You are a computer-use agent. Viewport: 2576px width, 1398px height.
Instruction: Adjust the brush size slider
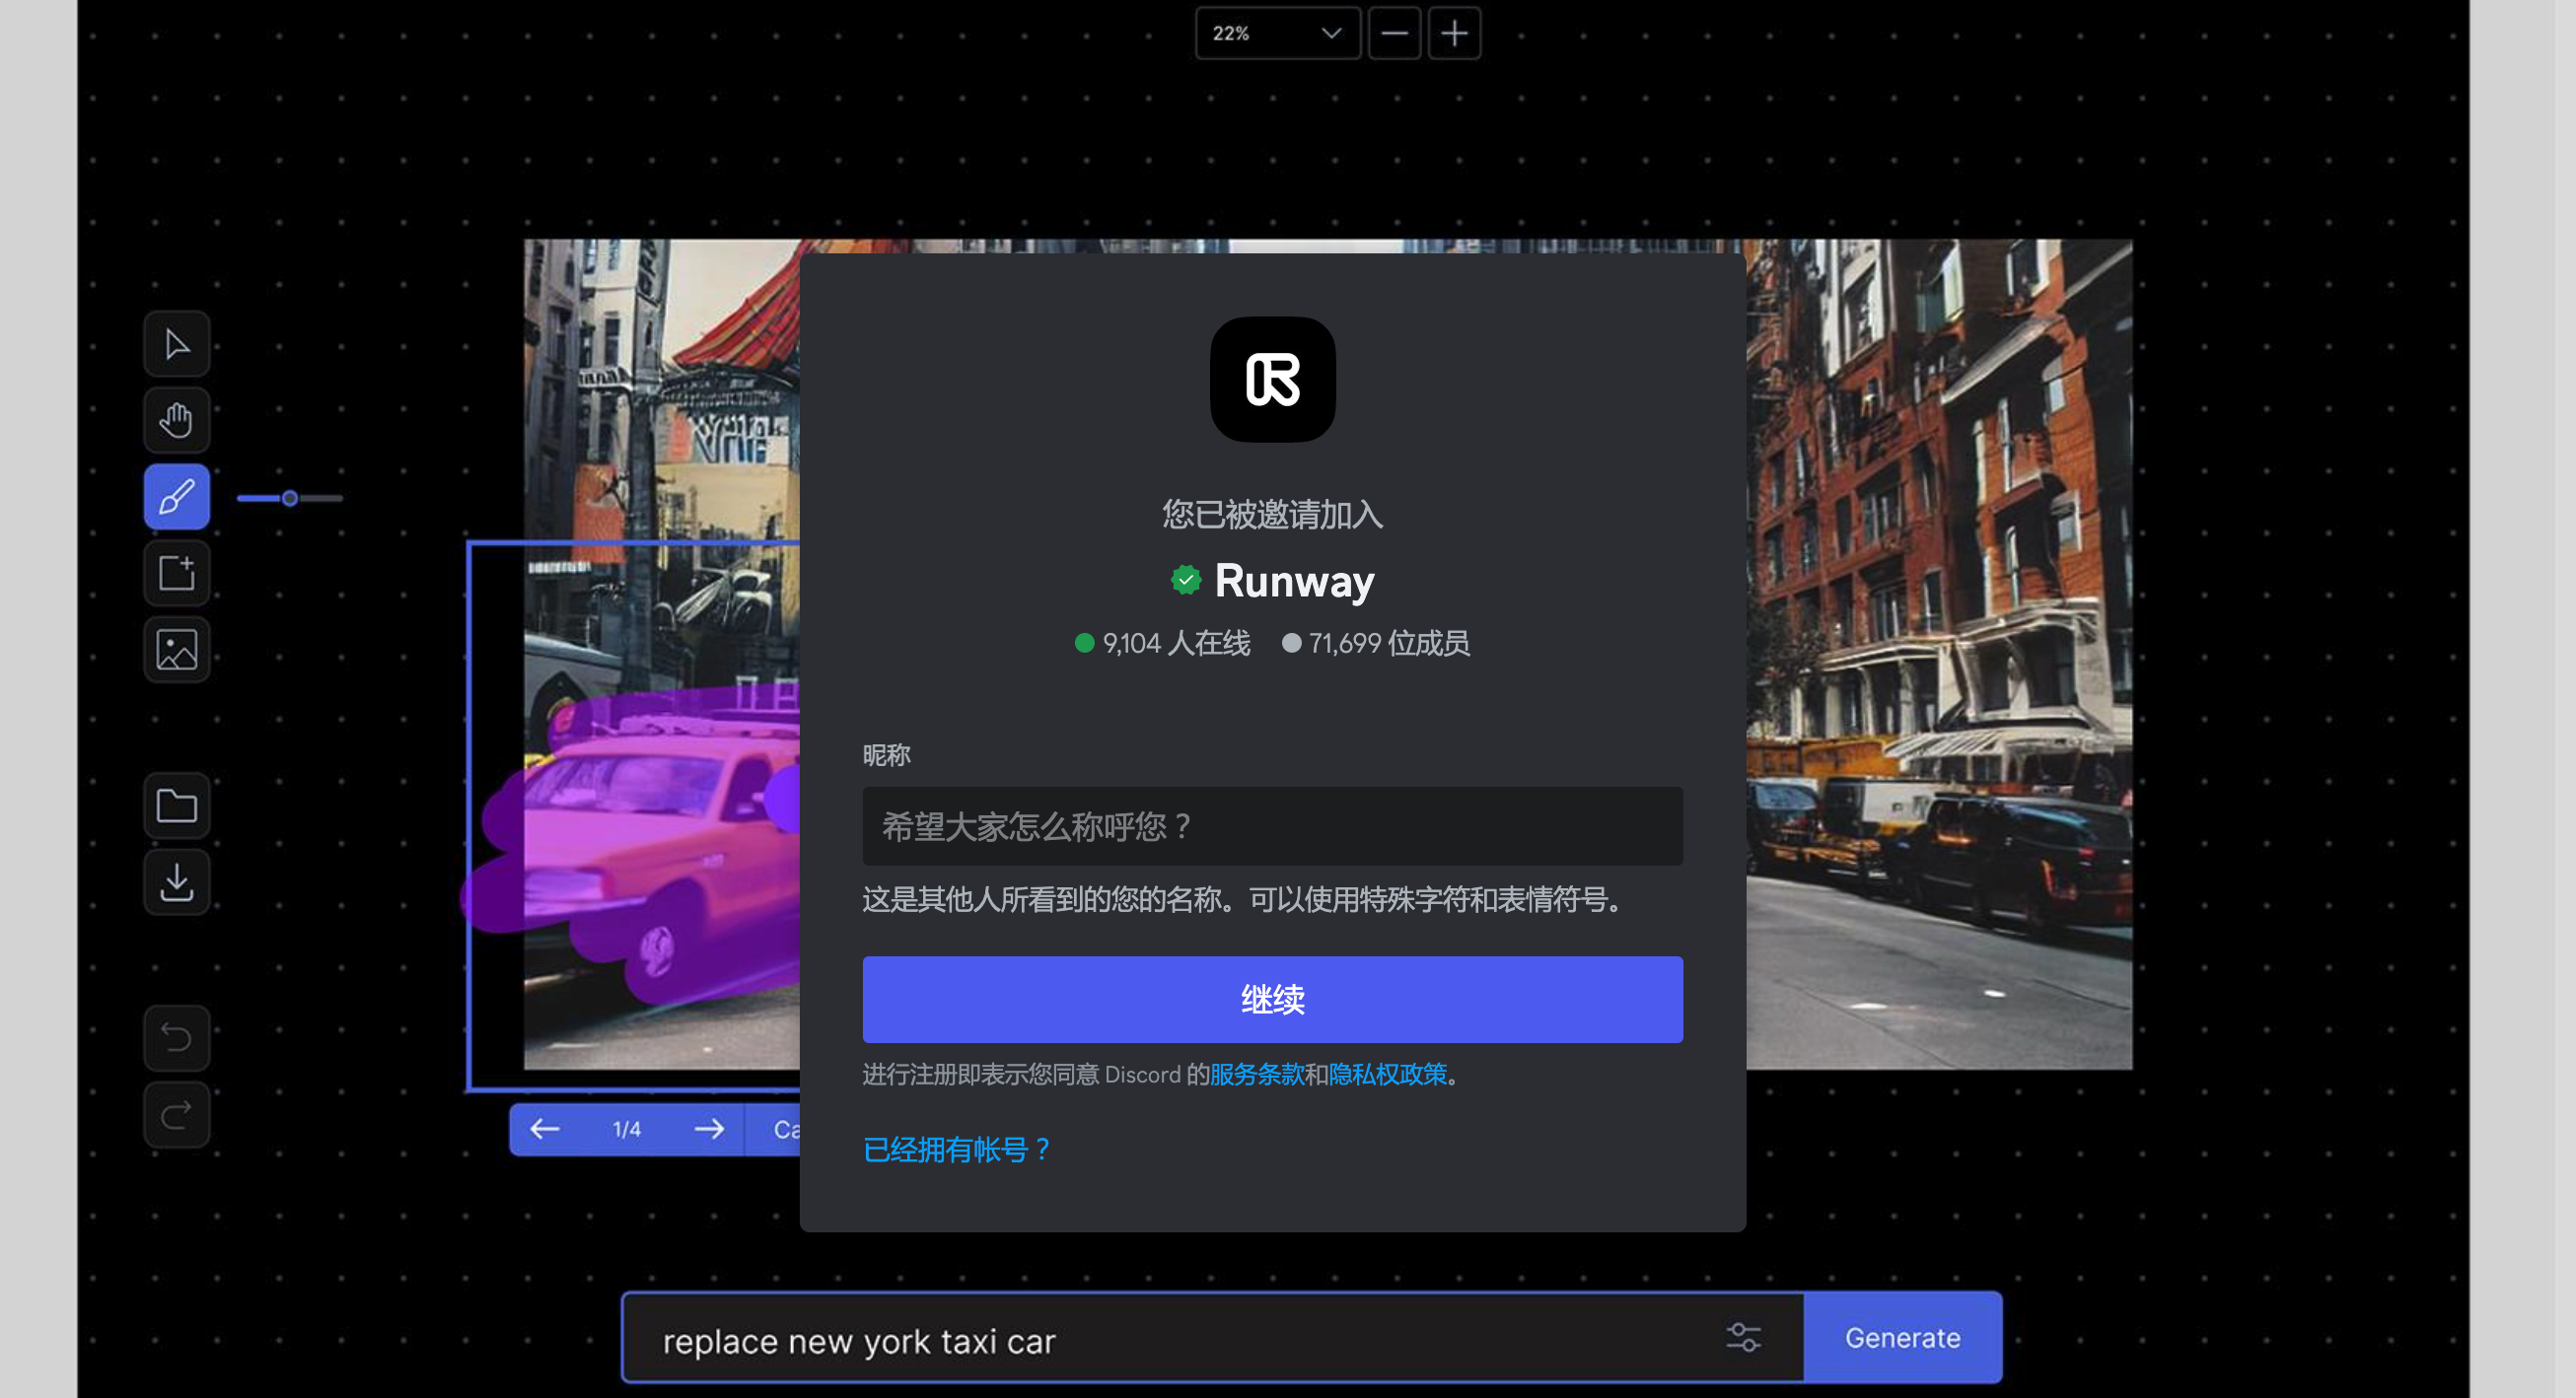click(x=290, y=498)
